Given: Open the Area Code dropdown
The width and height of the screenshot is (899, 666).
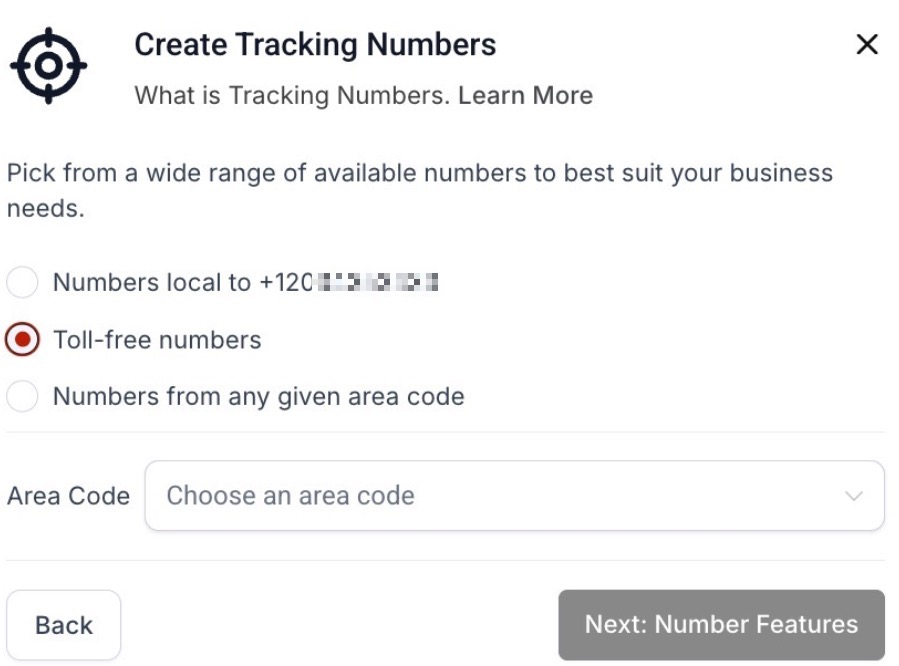Looking at the screenshot, I should click(514, 496).
